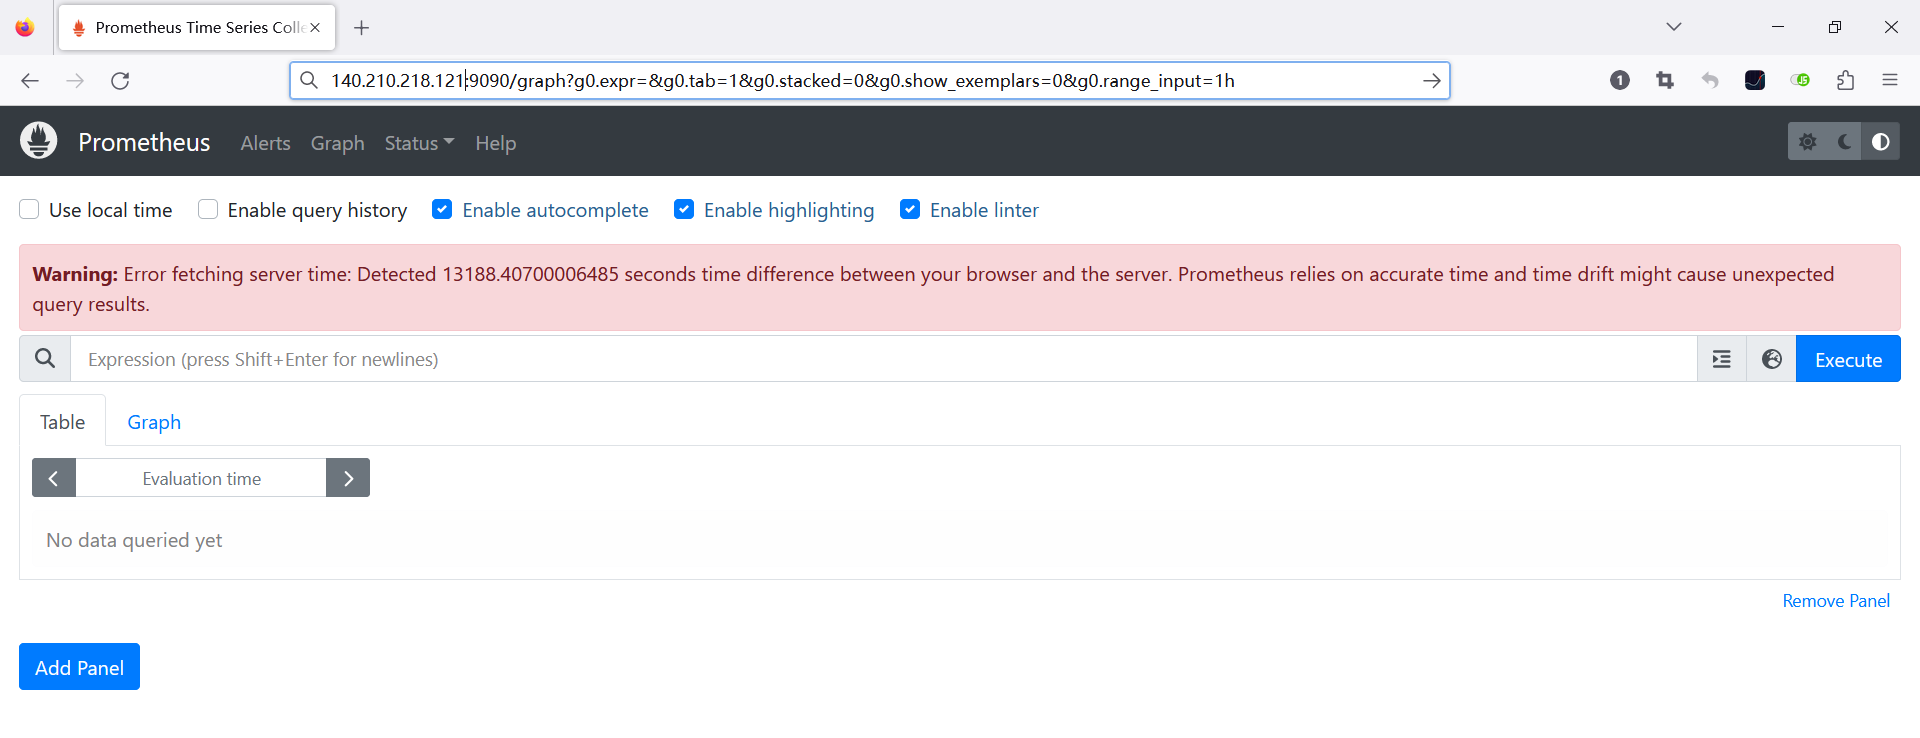Screen dimensions: 1920x738
Task: Open the browser extensions puzzle icon
Action: click(x=1845, y=81)
